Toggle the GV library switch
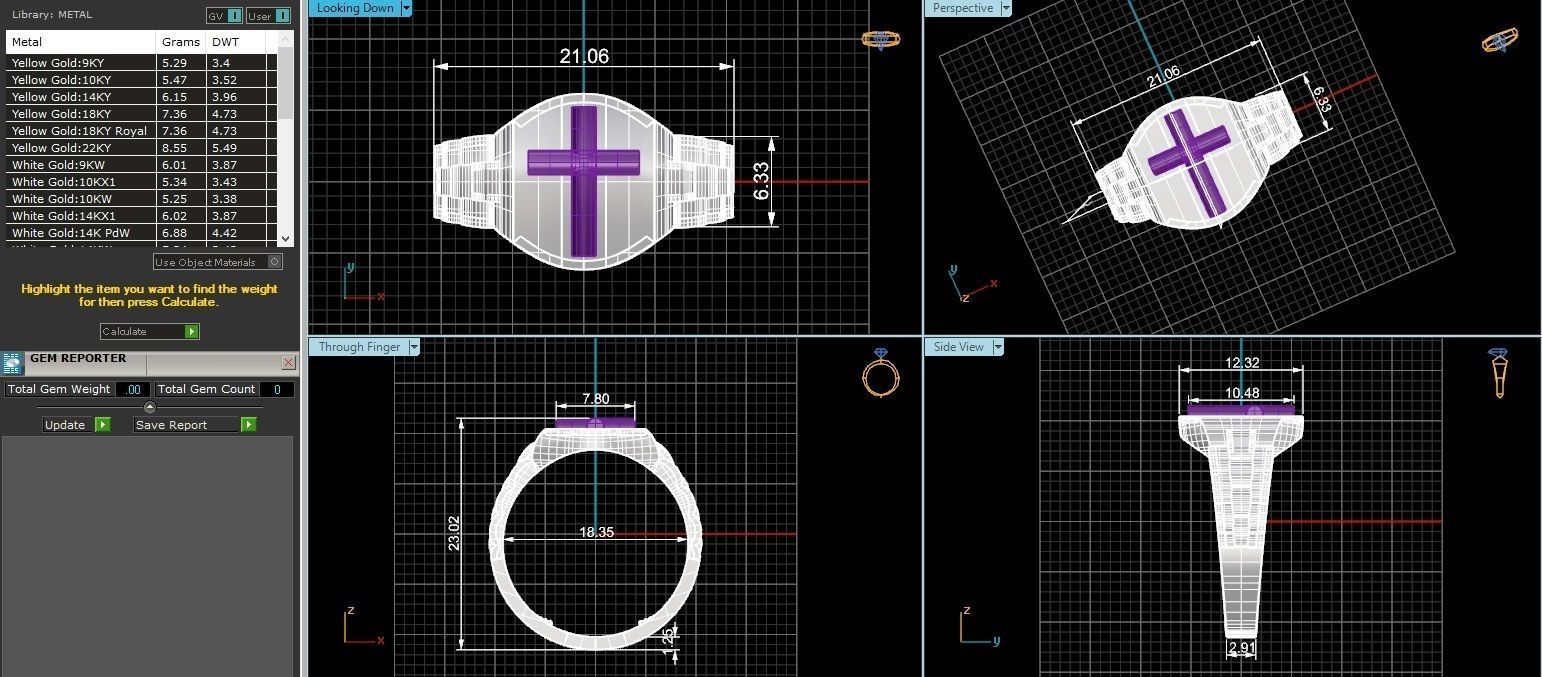The image size is (1542, 677). click(x=224, y=15)
